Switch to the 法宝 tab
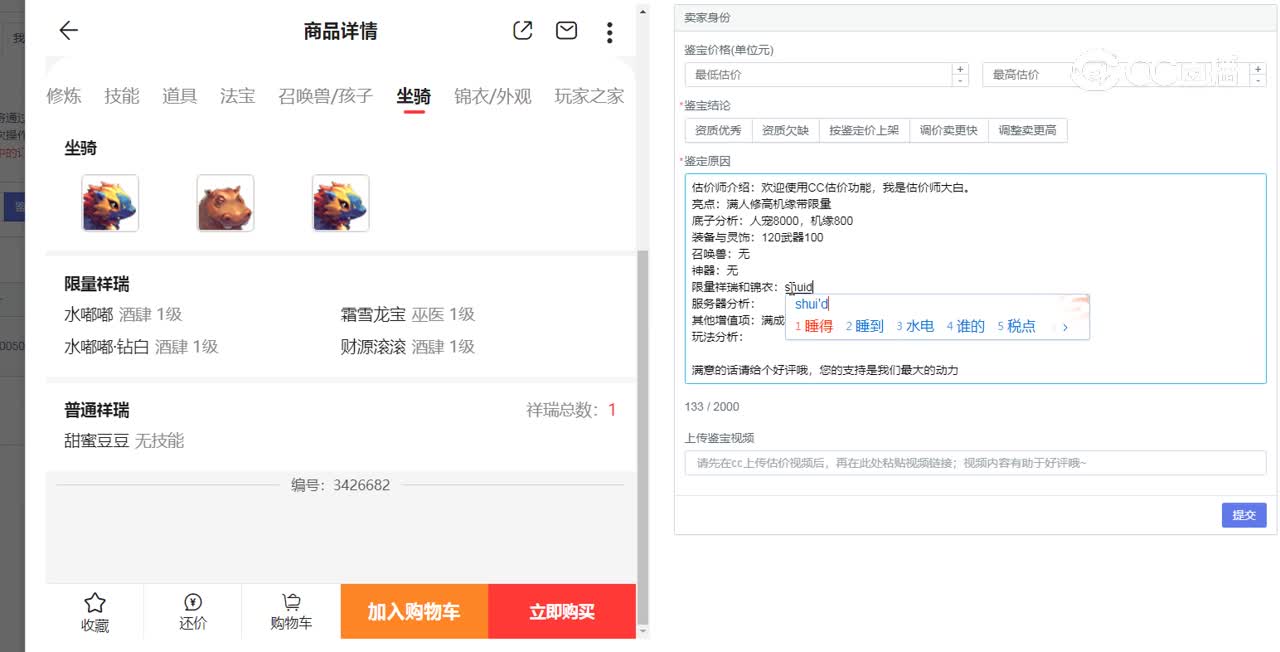1280x652 pixels. tap(237, 96)
